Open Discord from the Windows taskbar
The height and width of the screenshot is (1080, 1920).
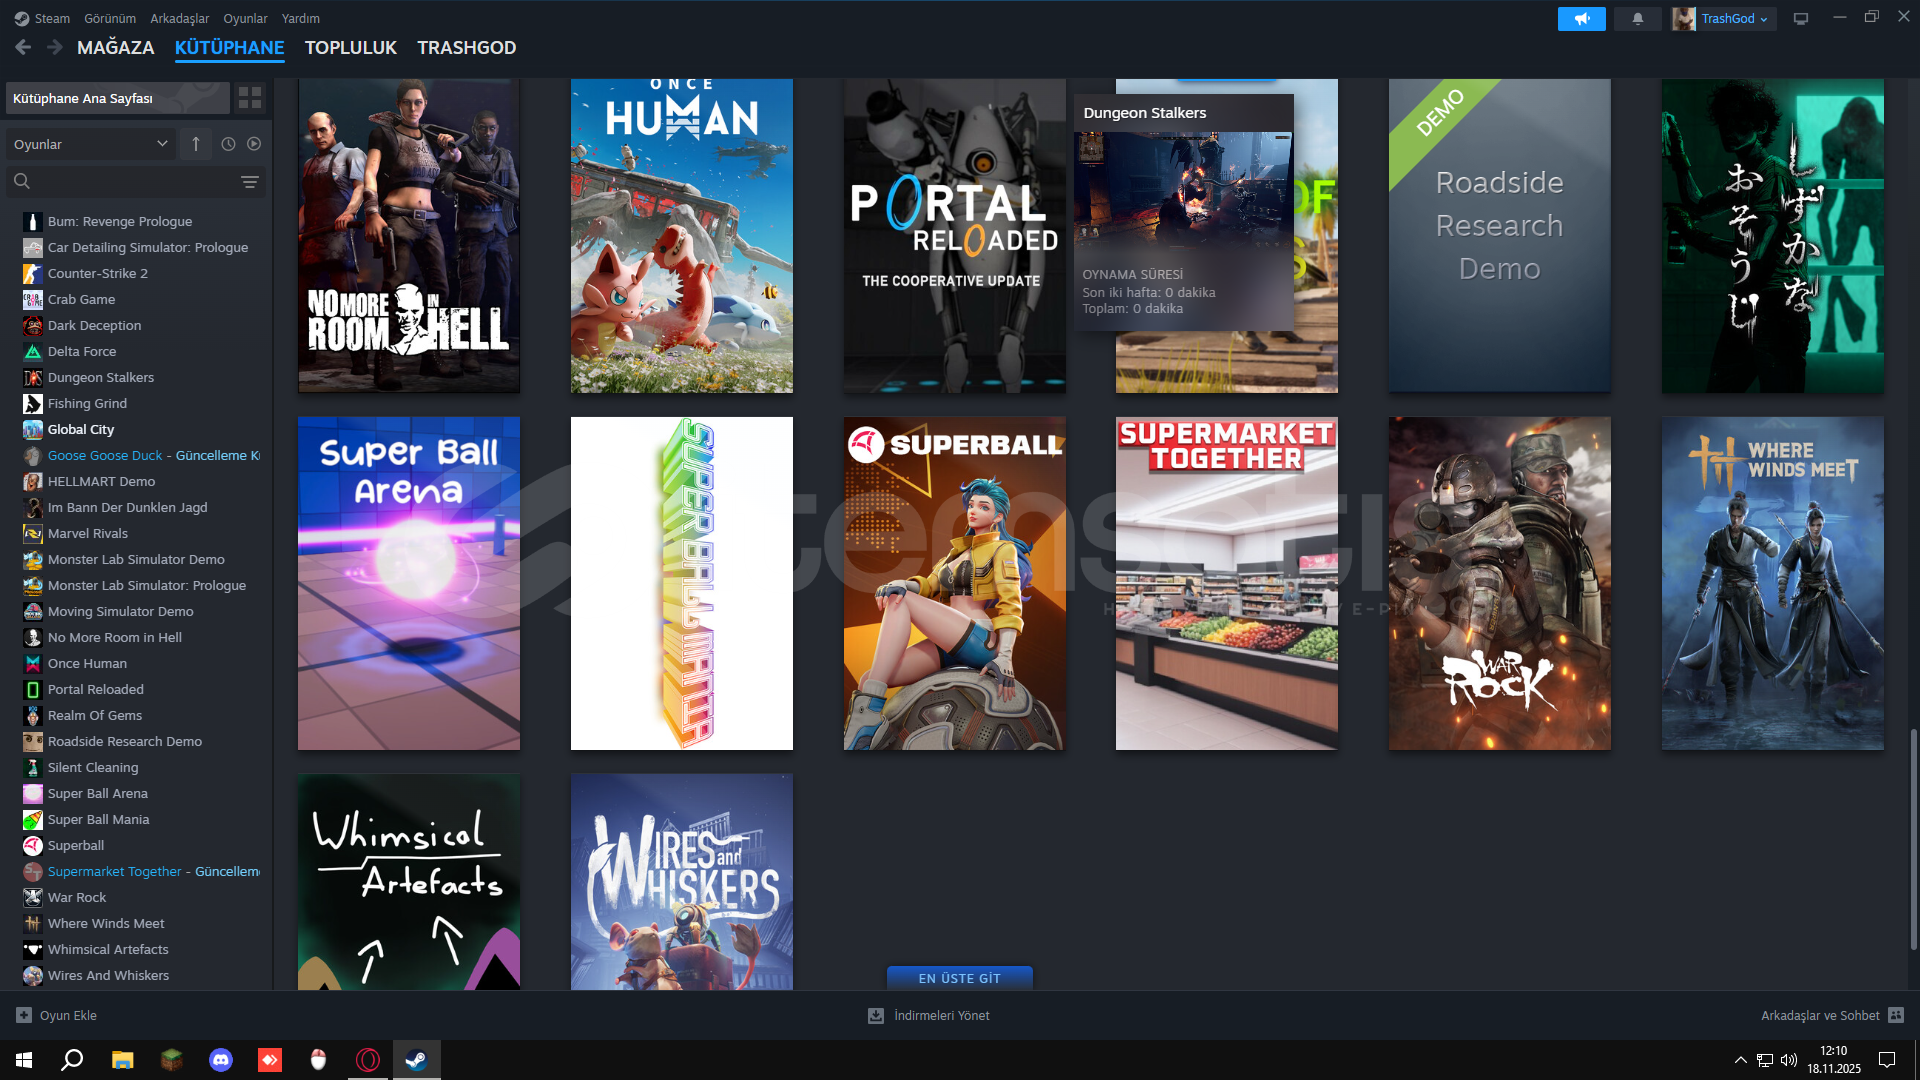[221, 1060]
